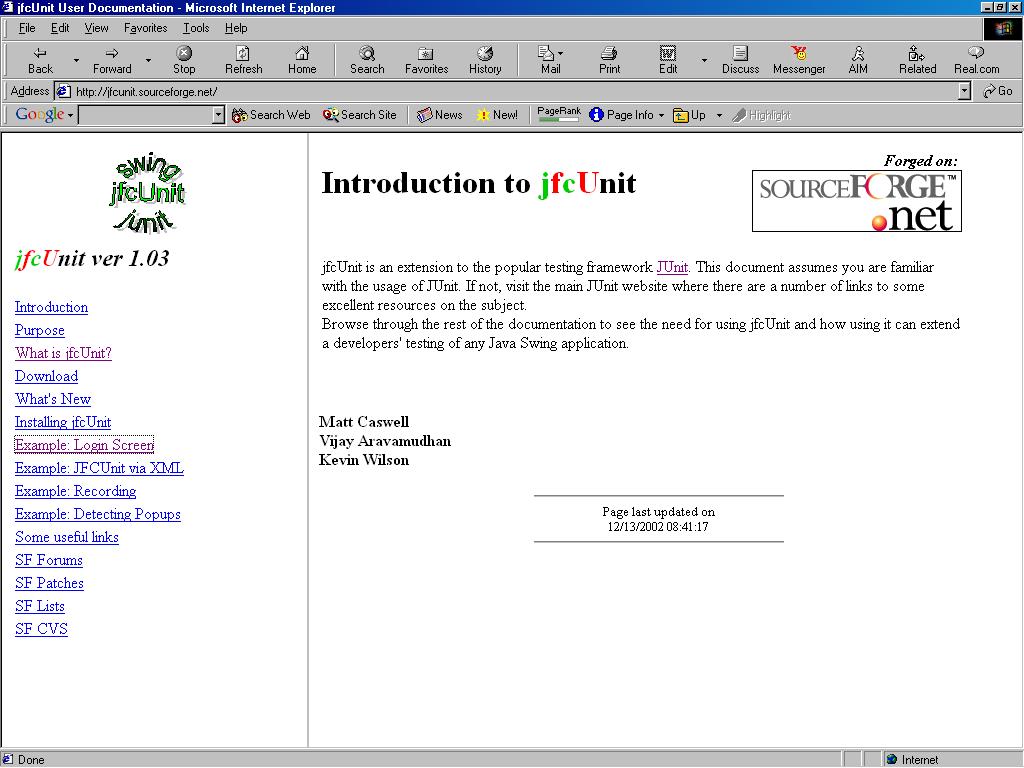
Task: Open the Mail toolbar button
Action: coord(551,60)
